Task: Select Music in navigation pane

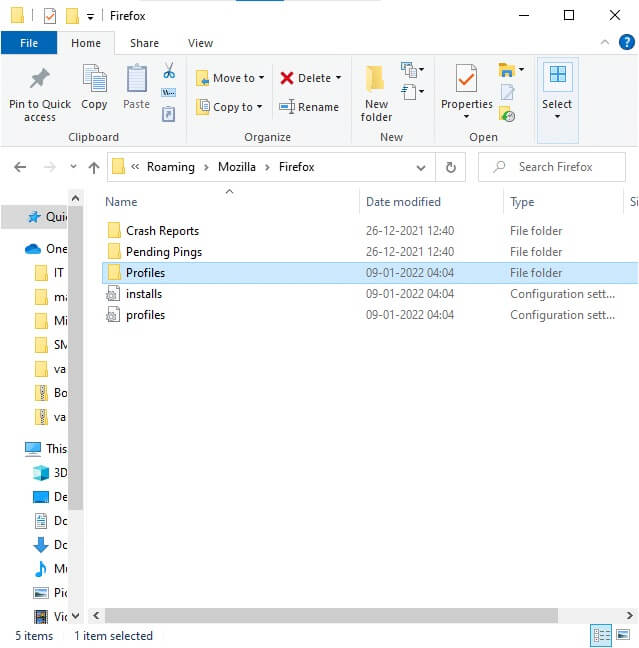Action: [x=50, y=569]
